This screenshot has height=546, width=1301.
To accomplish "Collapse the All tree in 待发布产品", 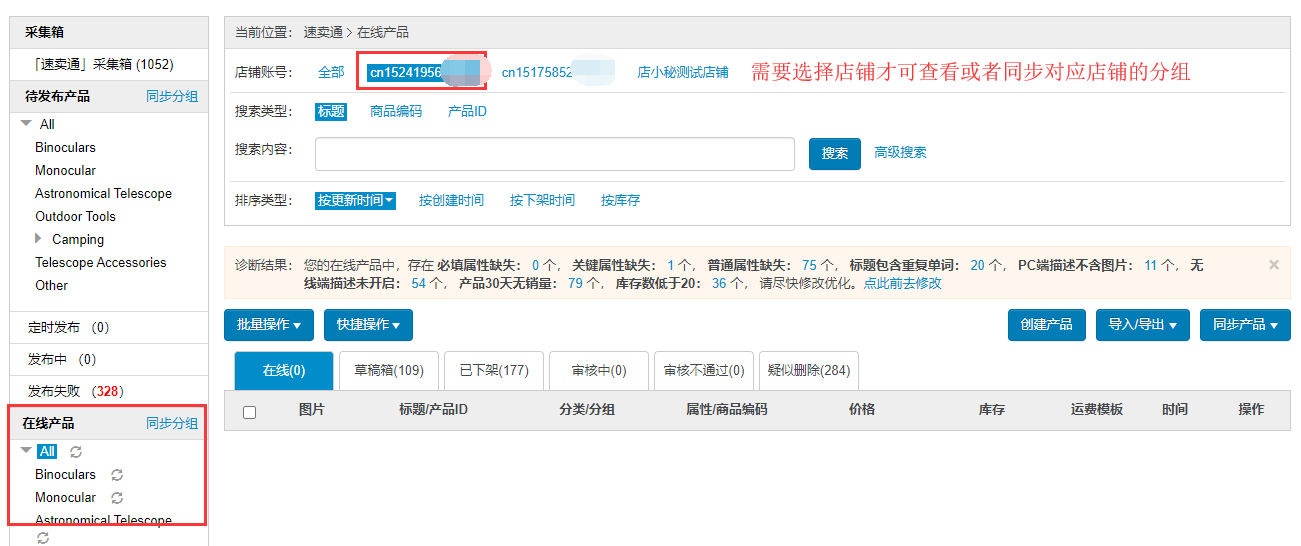I will point(26,124).
